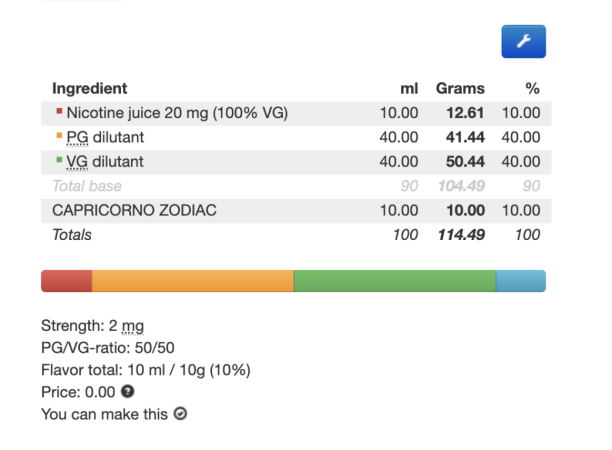Click the red Nicotine juice marker
612x450 pixels.
(x=59, y=111)
